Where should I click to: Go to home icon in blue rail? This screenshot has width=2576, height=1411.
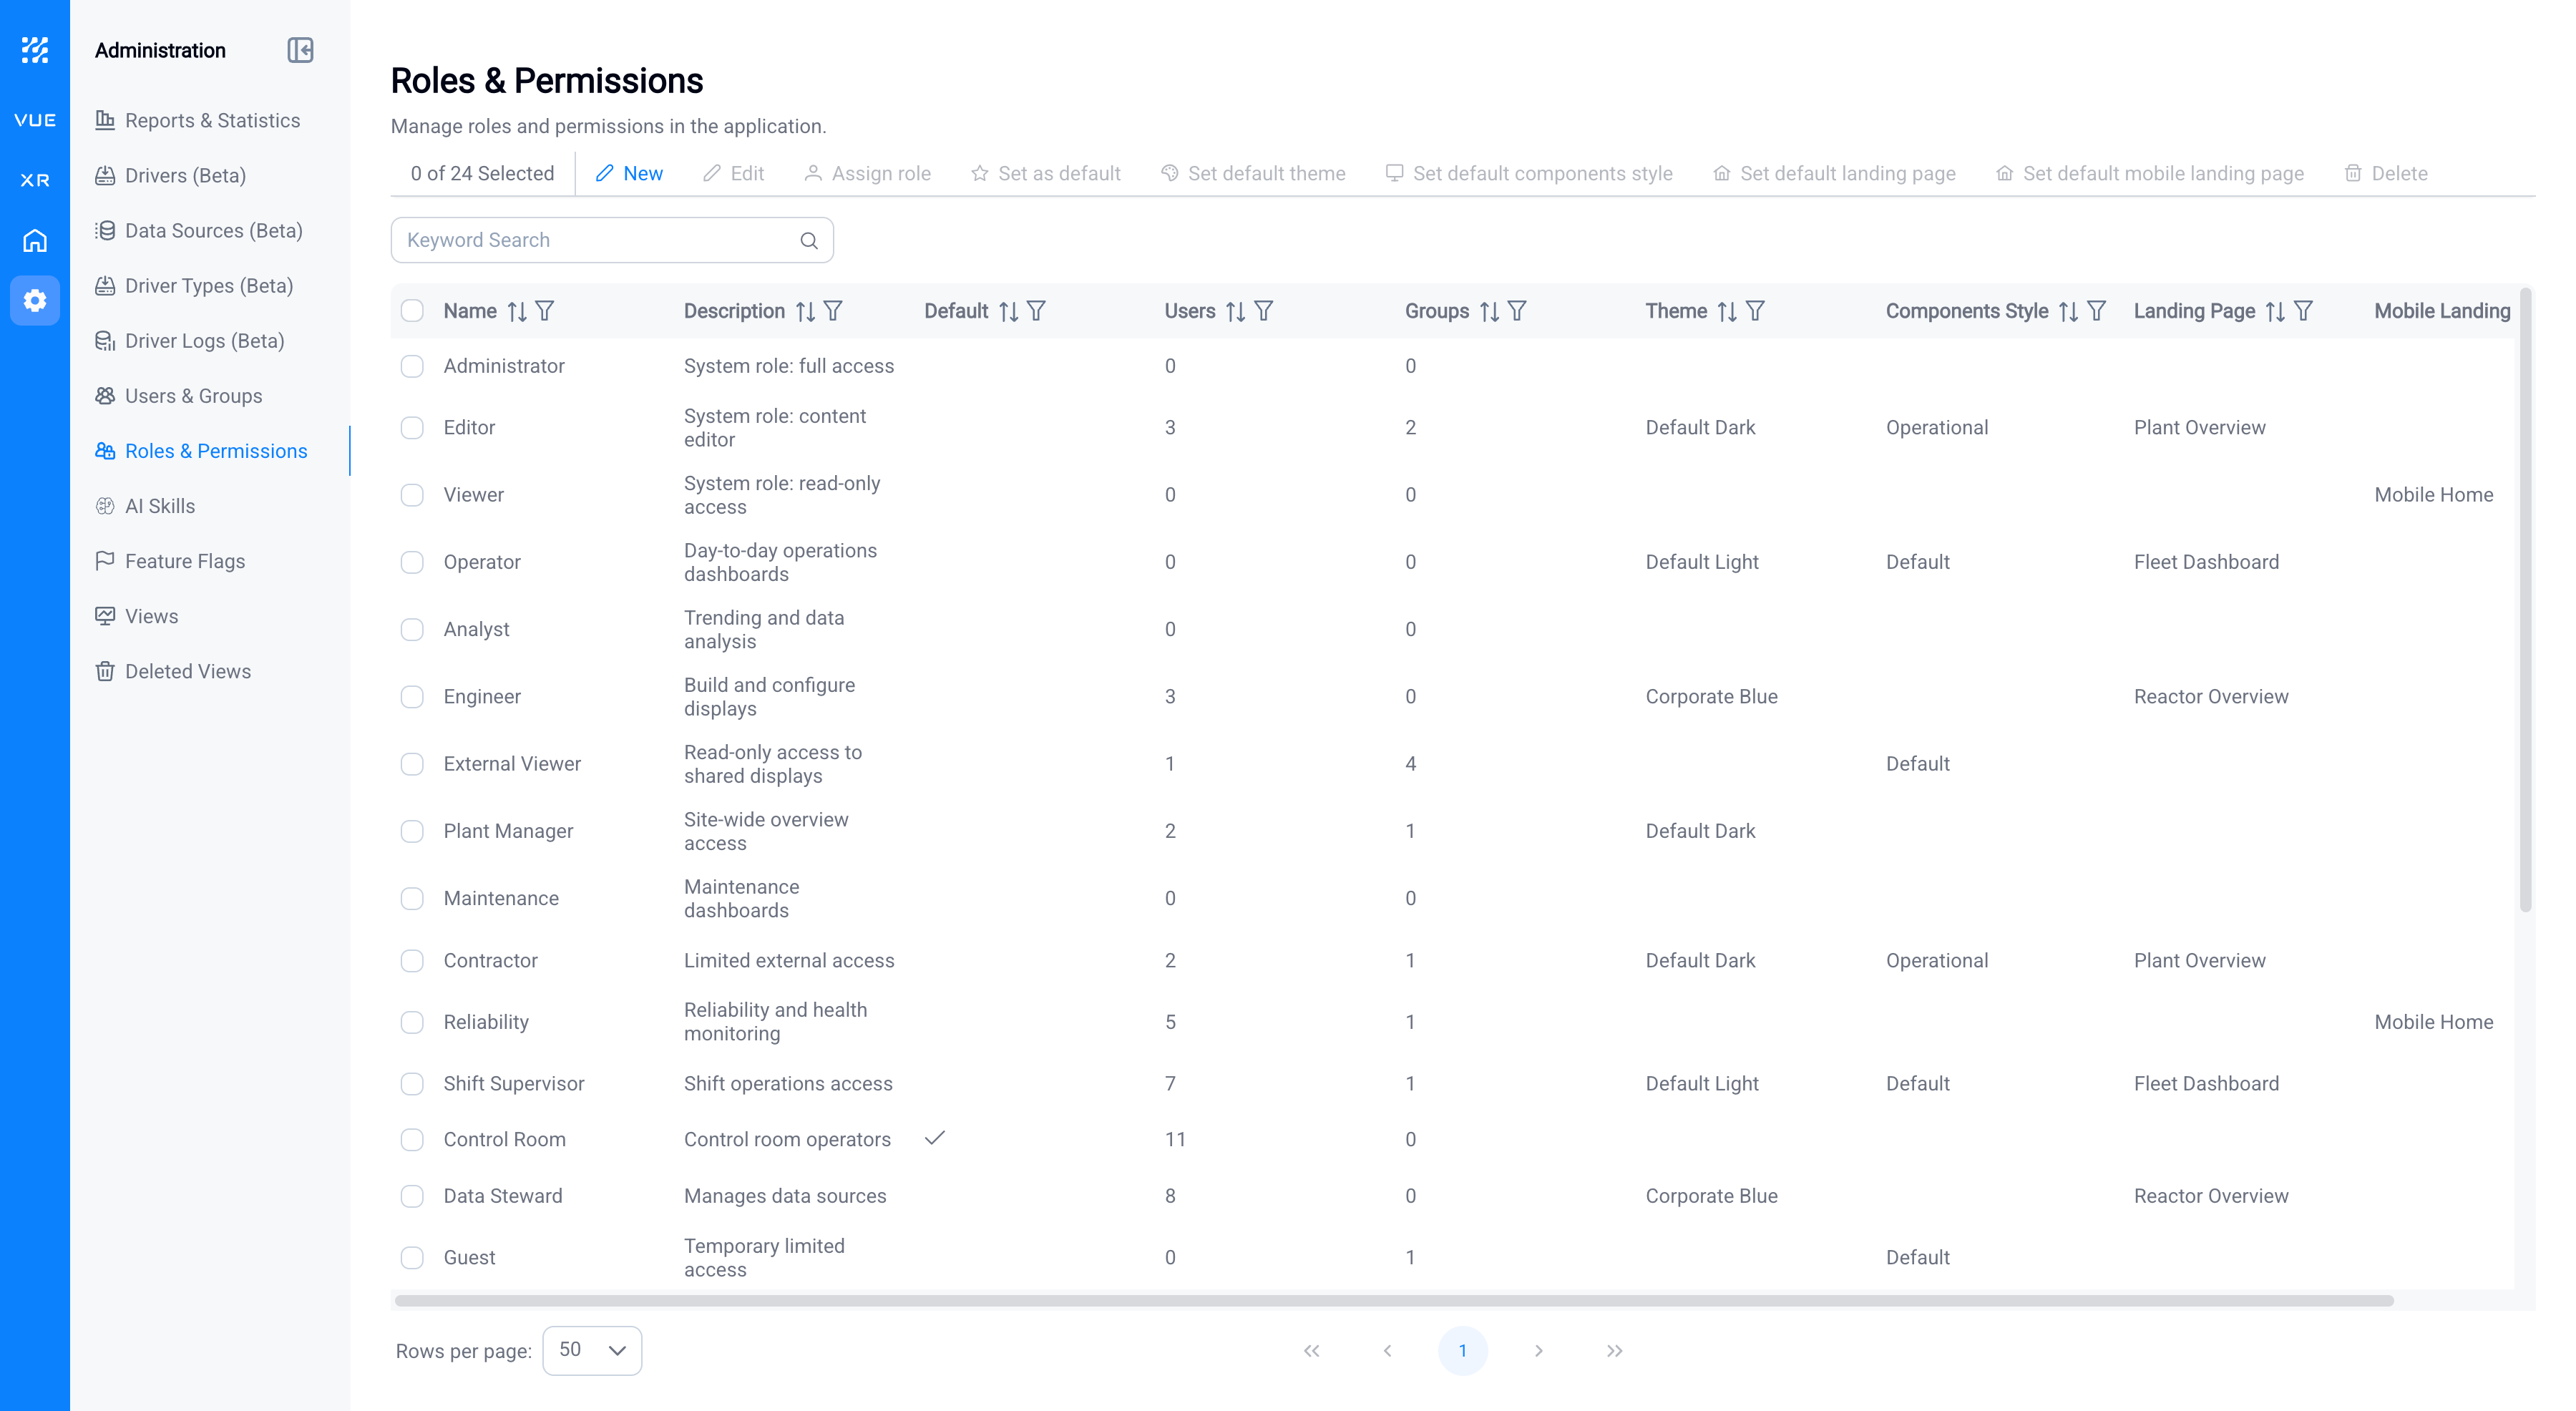coord(35,240)
